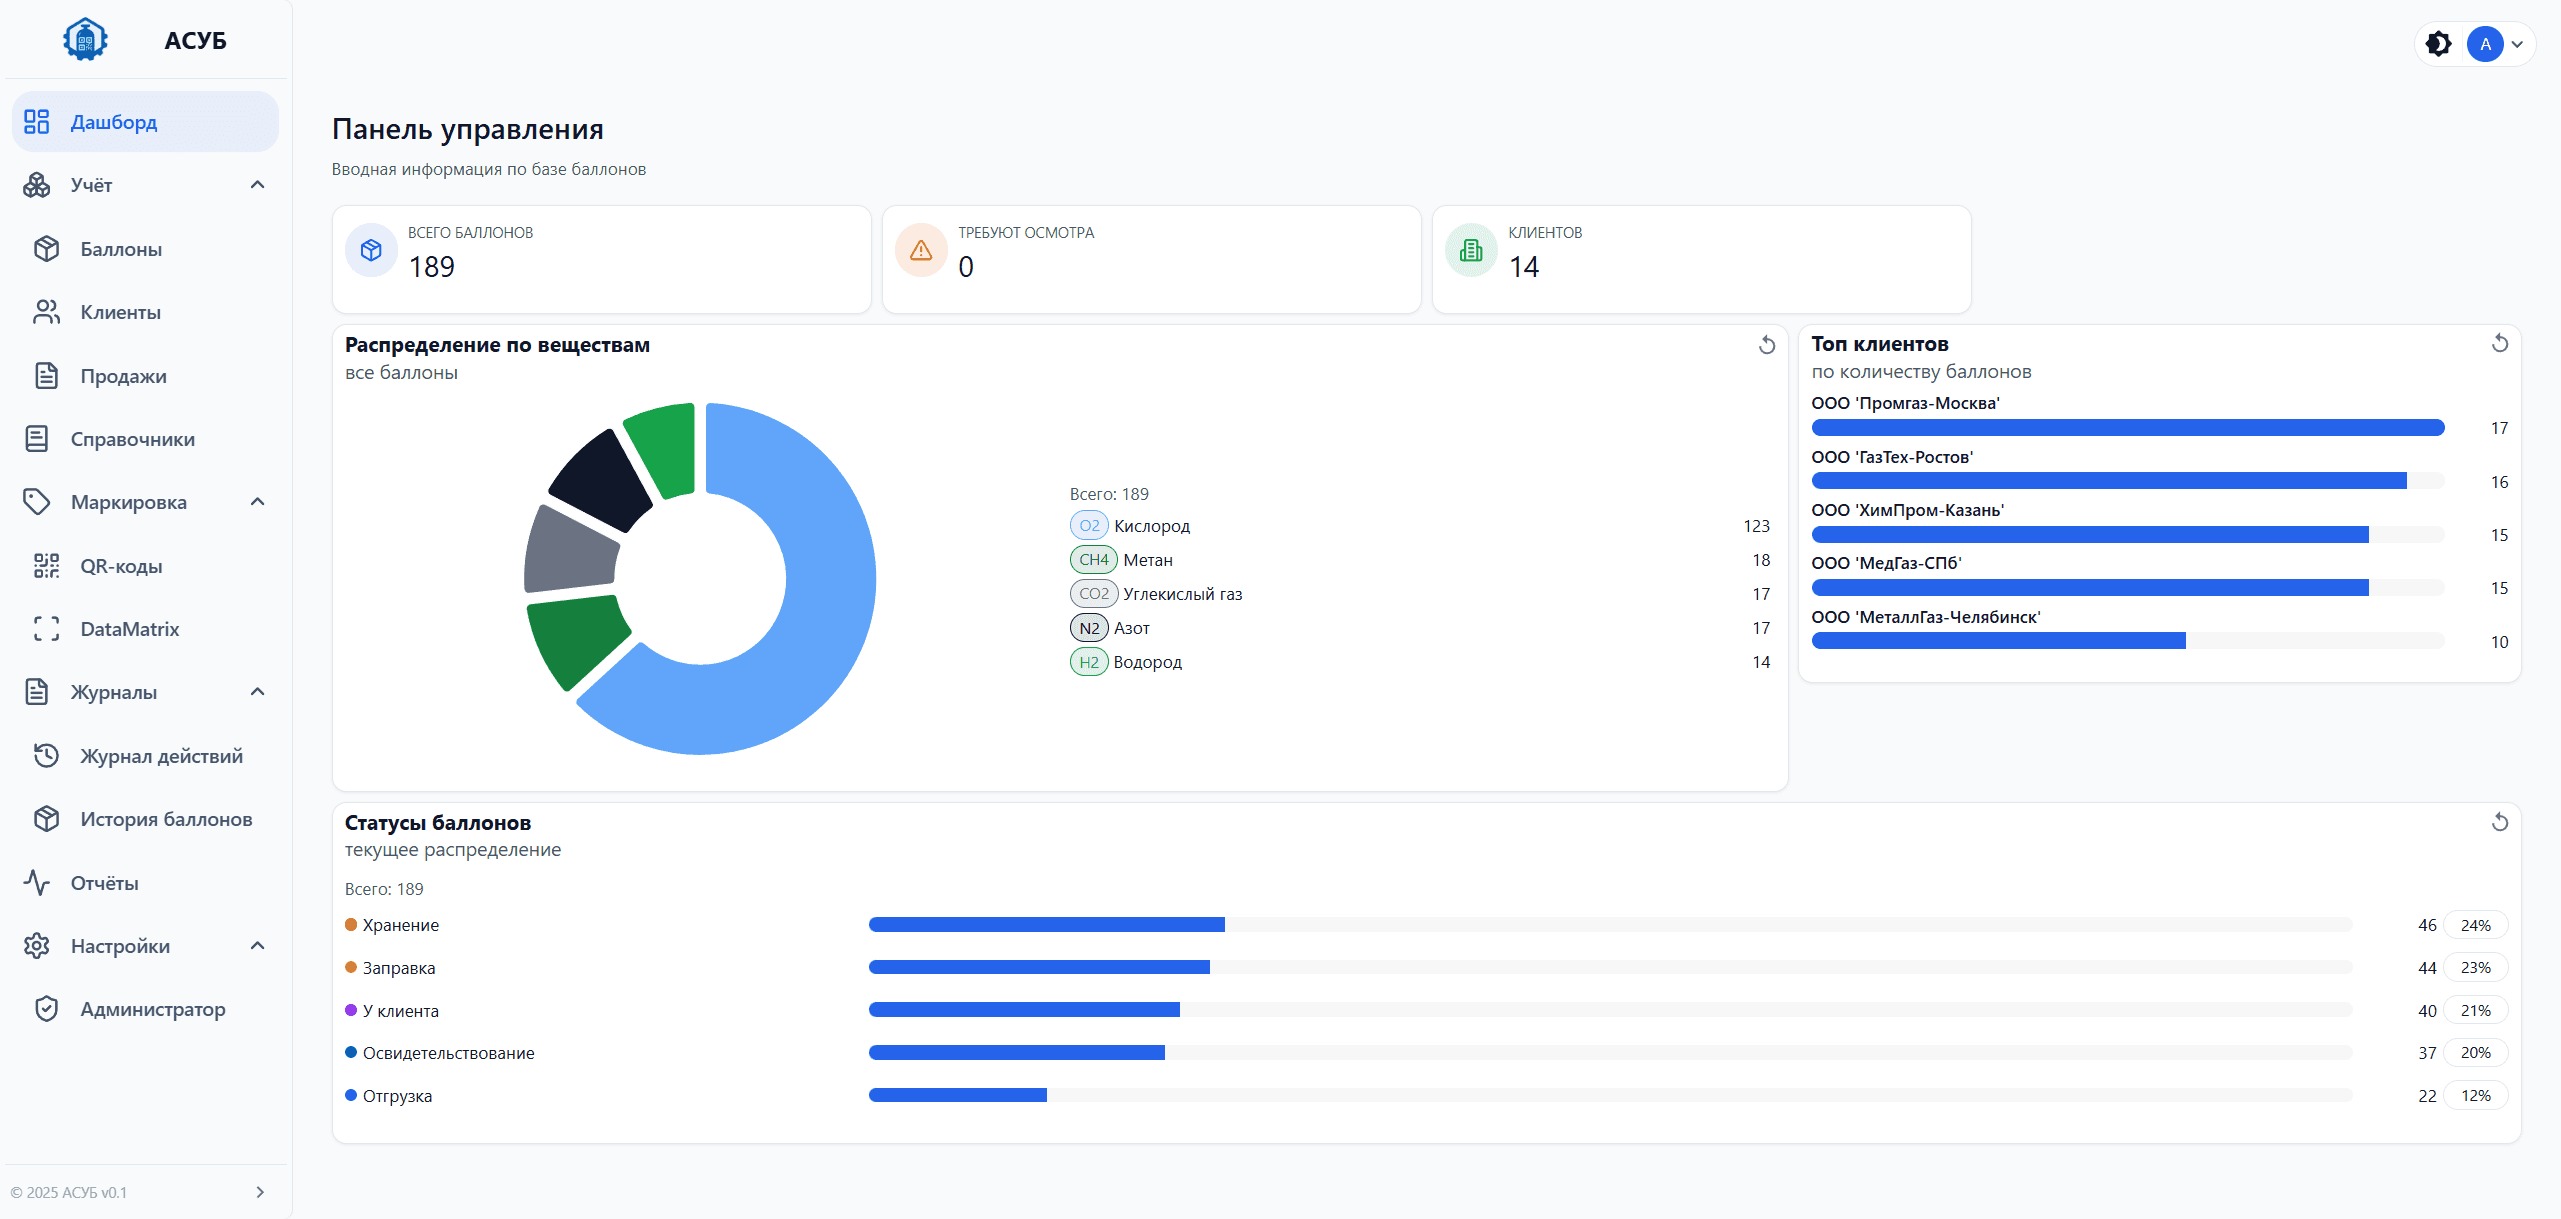Collapse the Маркировка sidebar section
2561x1219 pixels.
257,502
